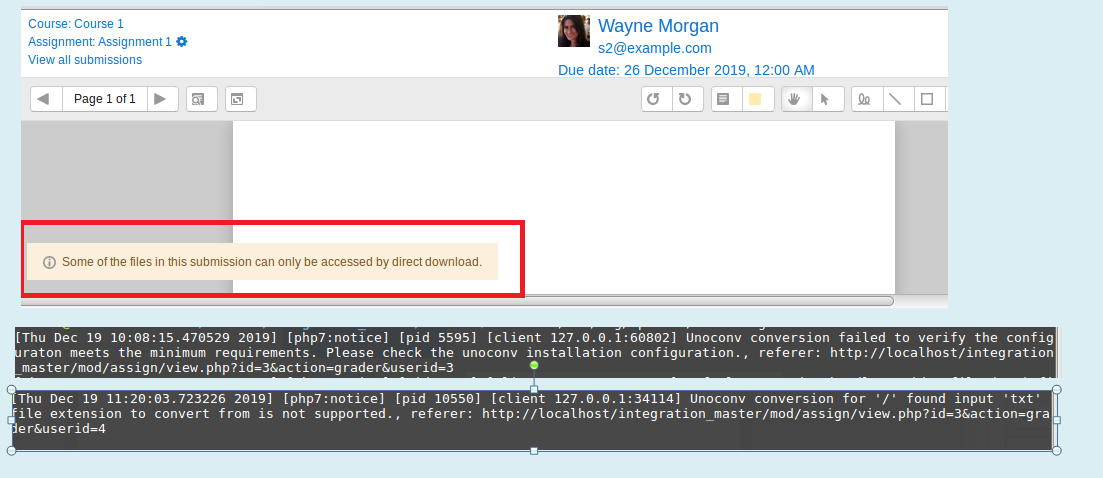1103x478 pixels.
Task: Choose the select arrow tool
Action: click(829, 99)
